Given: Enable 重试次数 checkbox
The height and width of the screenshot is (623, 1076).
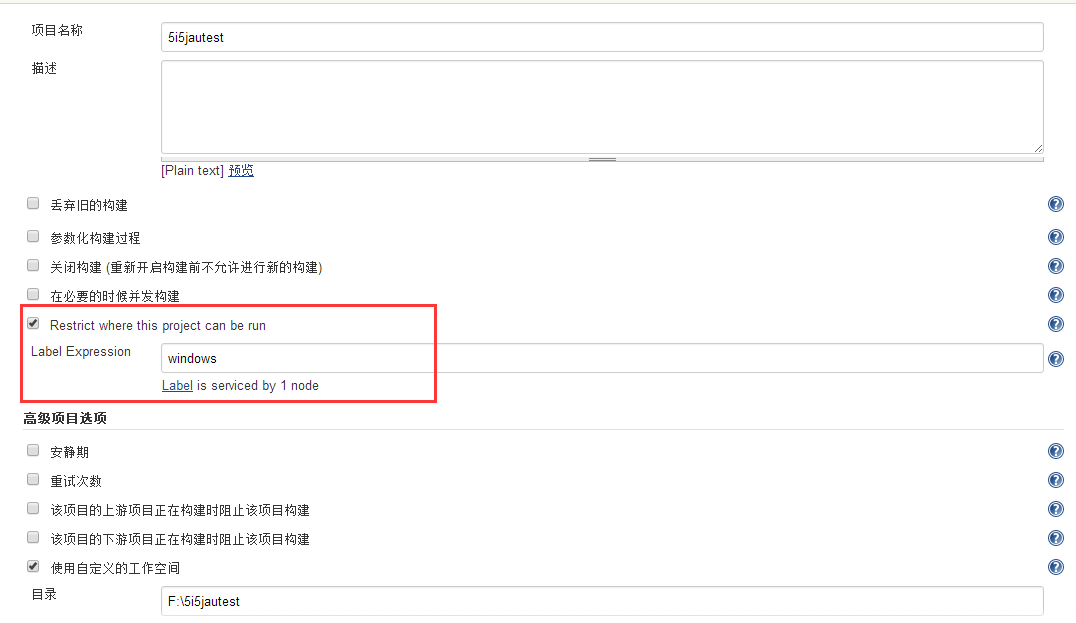Looking at the screenshot, I should pyautogui.click(x=33, y=479).
